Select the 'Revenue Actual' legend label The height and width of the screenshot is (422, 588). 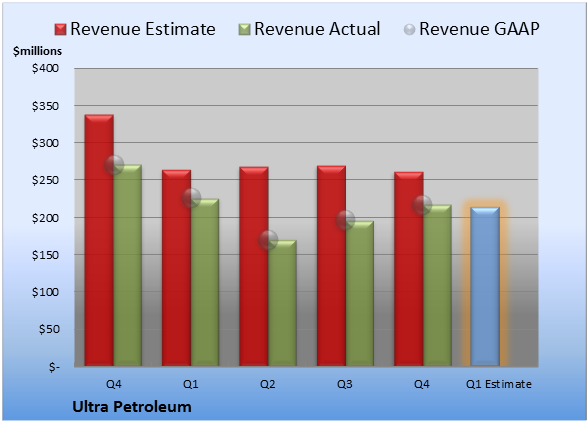(x=317, y=29)
